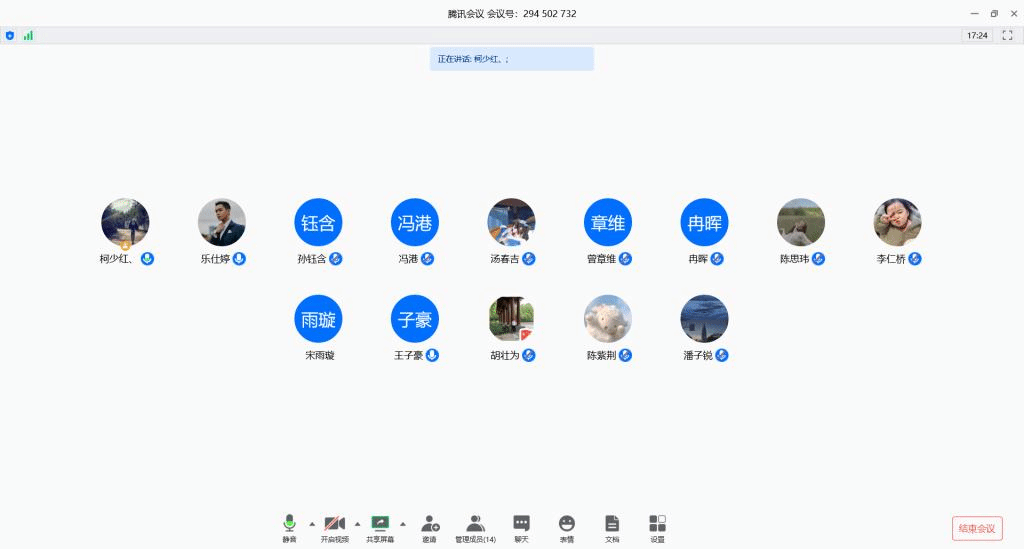Toggle full screen mode icon
Screen dimensions: 1024x549
(1007, 35)
